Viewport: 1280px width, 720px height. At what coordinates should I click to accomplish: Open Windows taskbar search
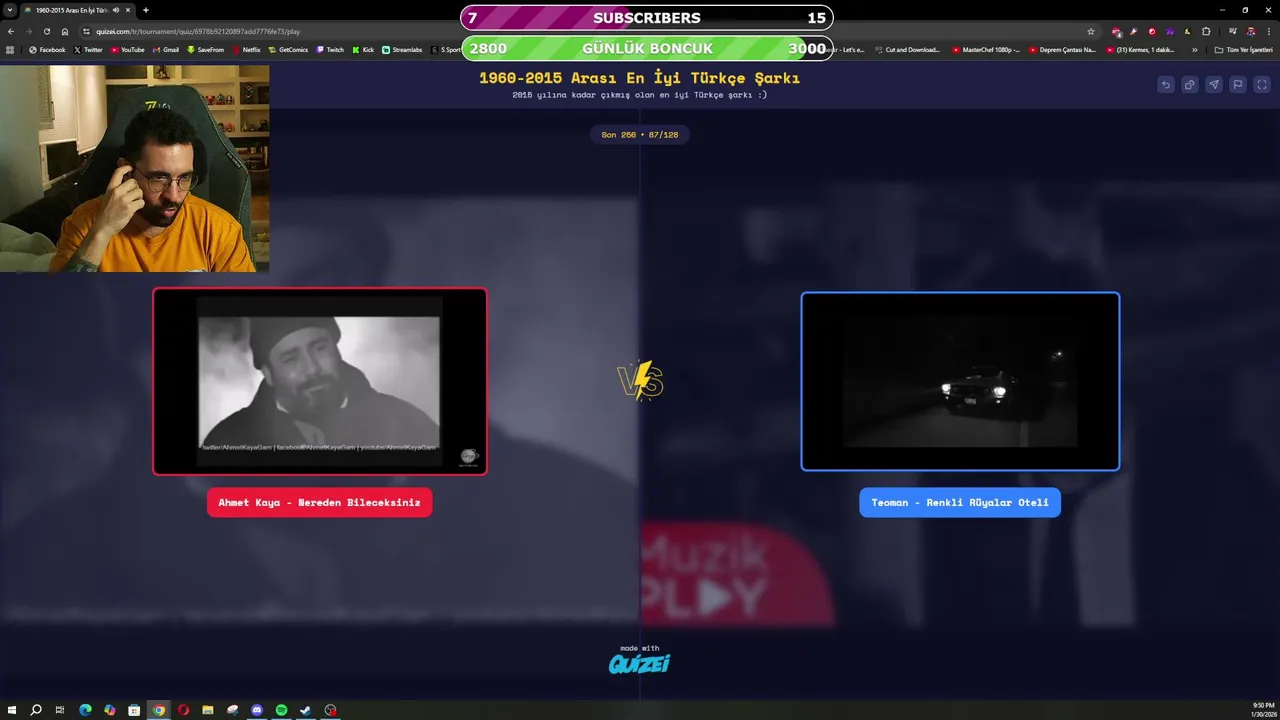pos(36,710)
